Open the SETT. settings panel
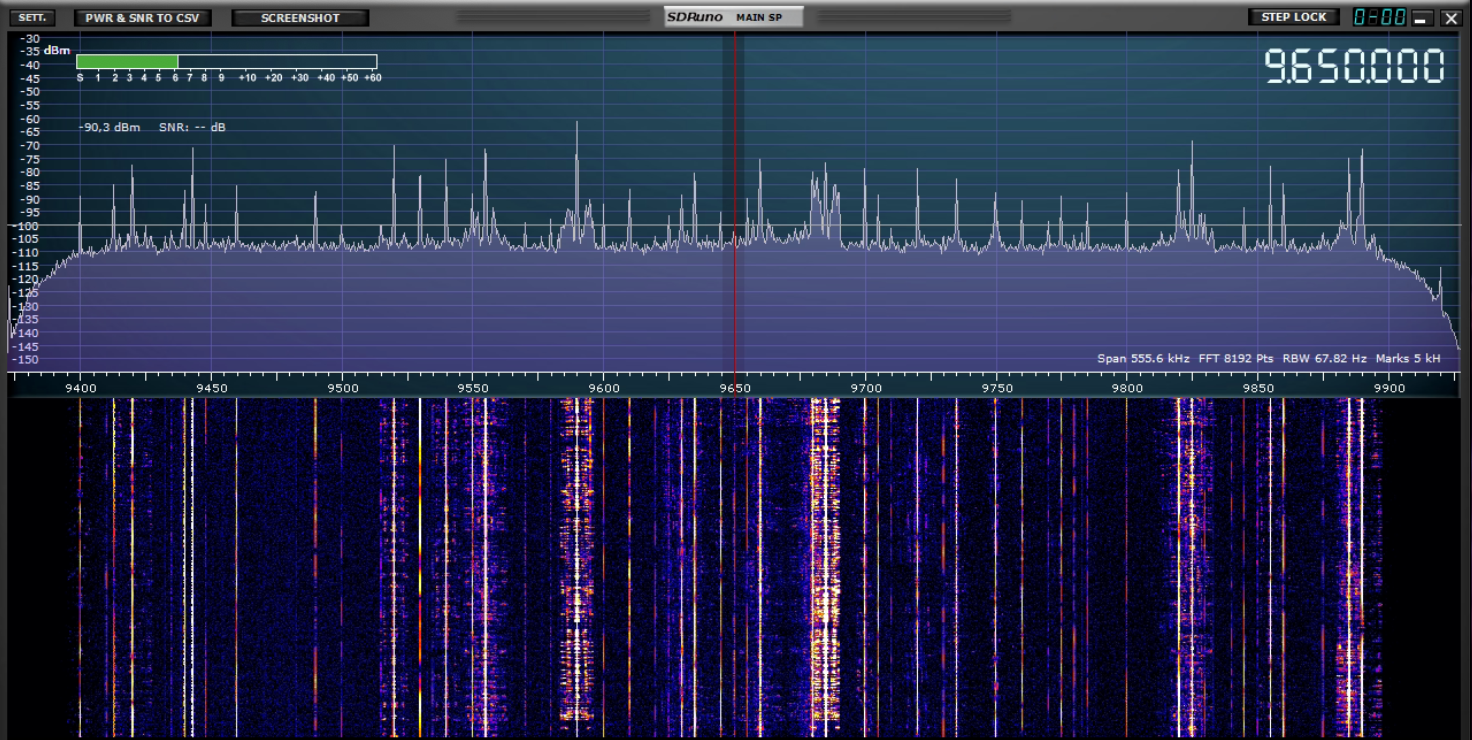Screen dimensions: 1472x740 tap(33, 18)
